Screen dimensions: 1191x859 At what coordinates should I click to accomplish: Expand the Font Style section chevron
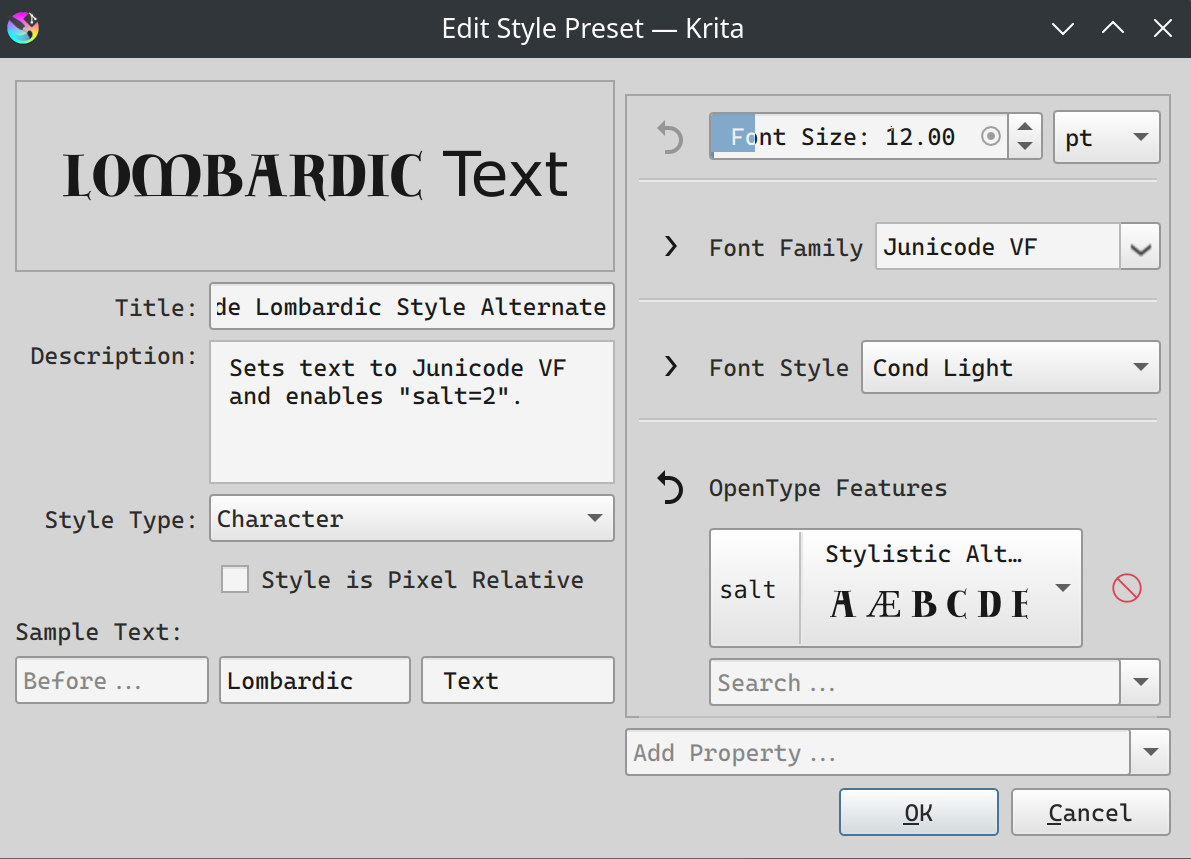click(671, 367)
